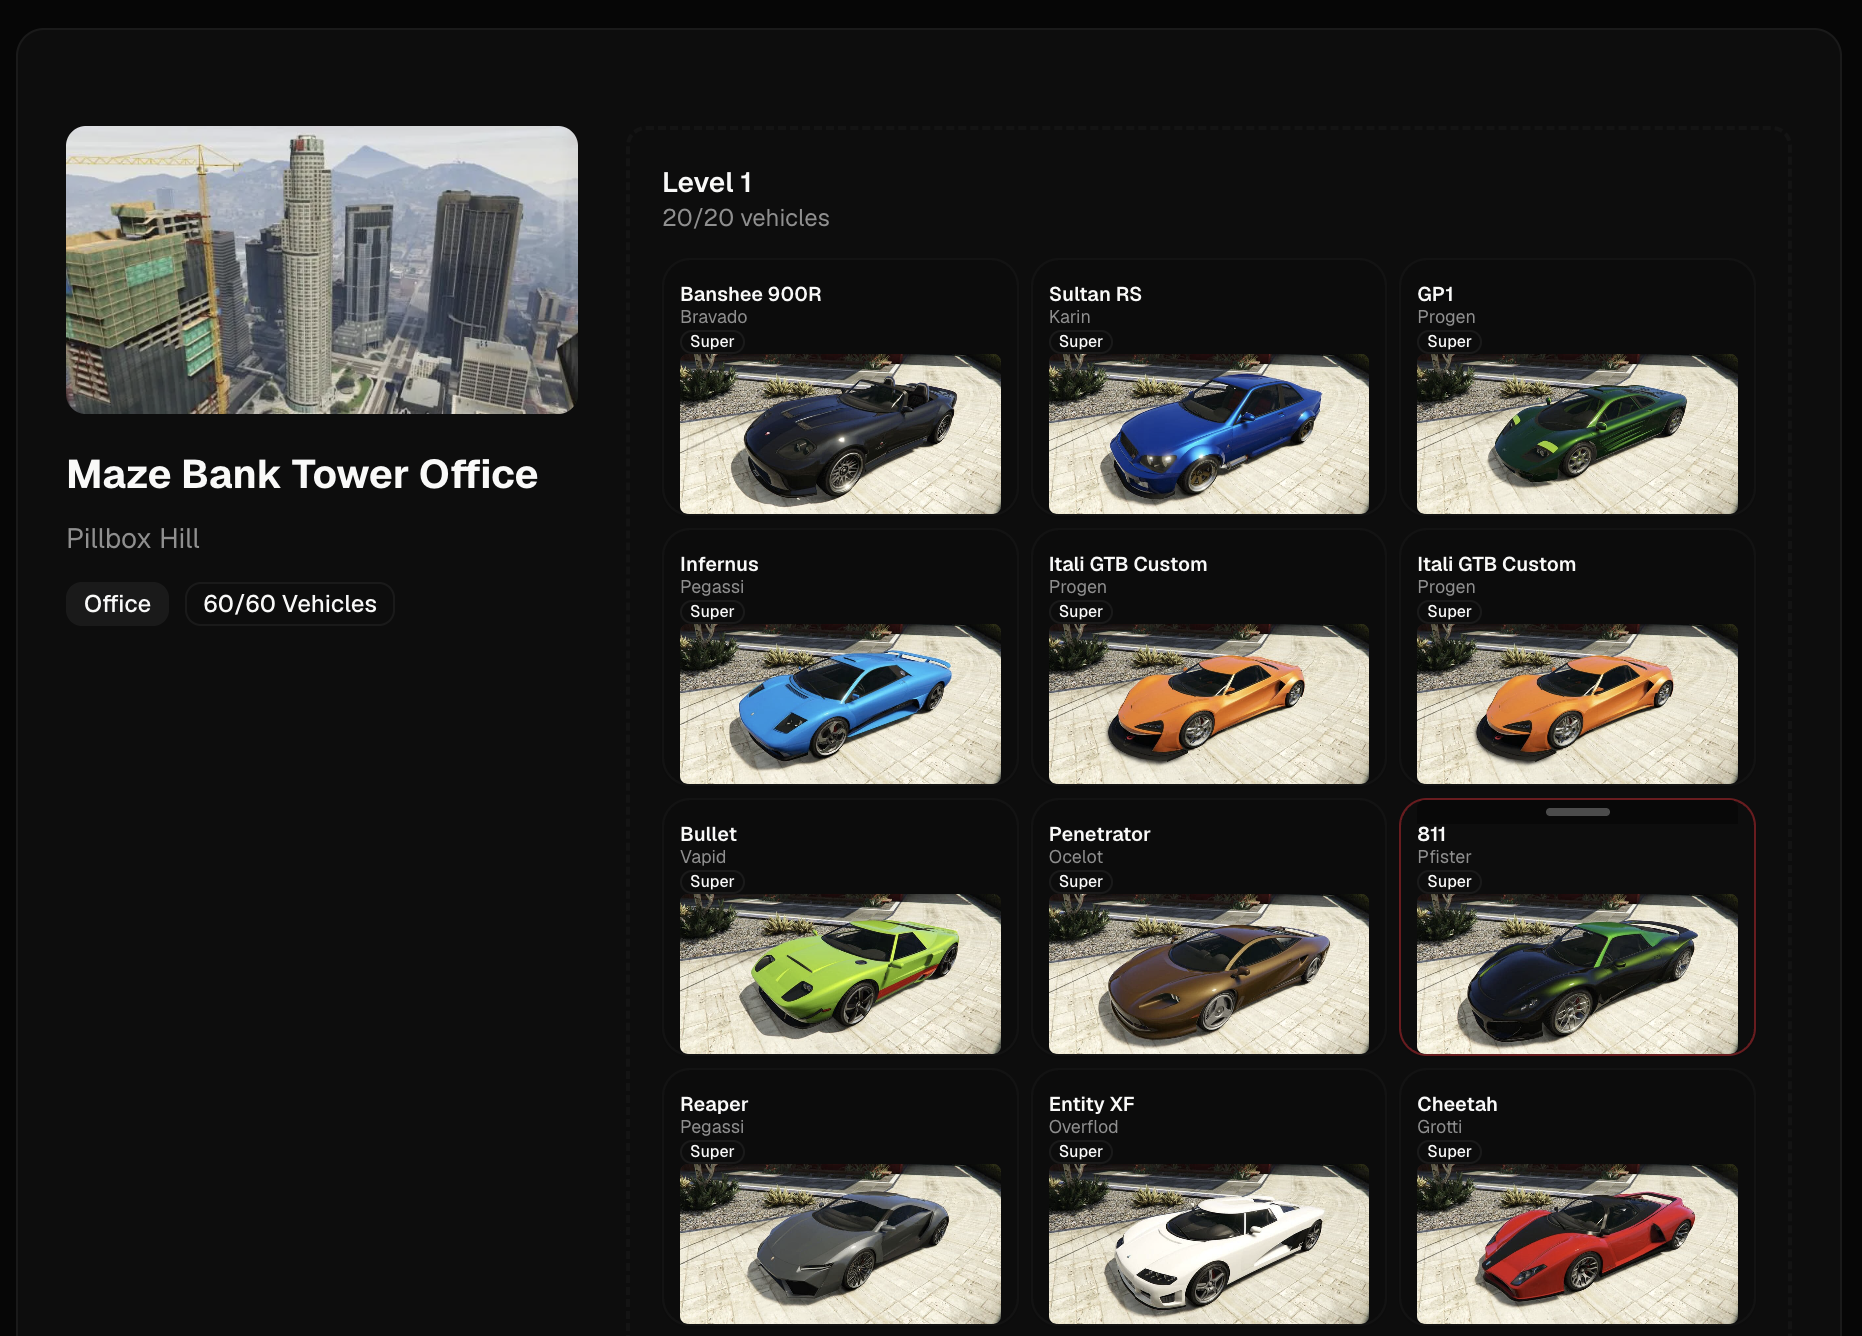This screenshot has width=1862, height=1336.
Task: Click the Super badge on Cheetah
Action: click(1449, 1152)
